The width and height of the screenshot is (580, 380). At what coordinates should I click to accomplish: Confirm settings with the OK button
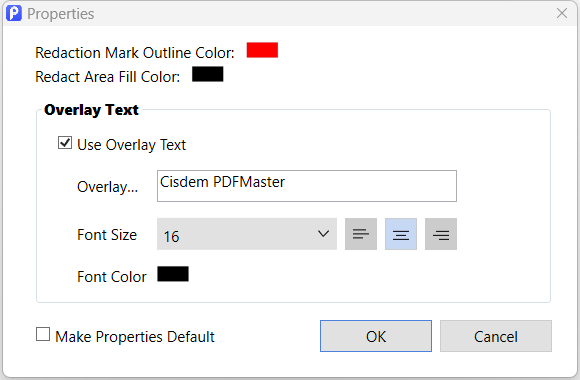coord(376,336)
